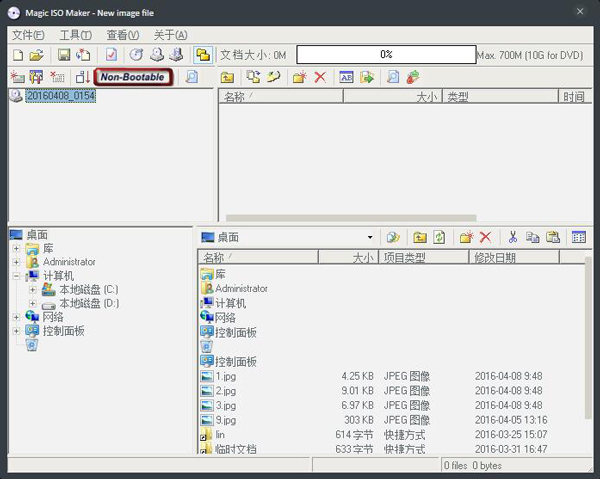
Task: Collapse the 计算机 tree node
Action: coord(16,276)
